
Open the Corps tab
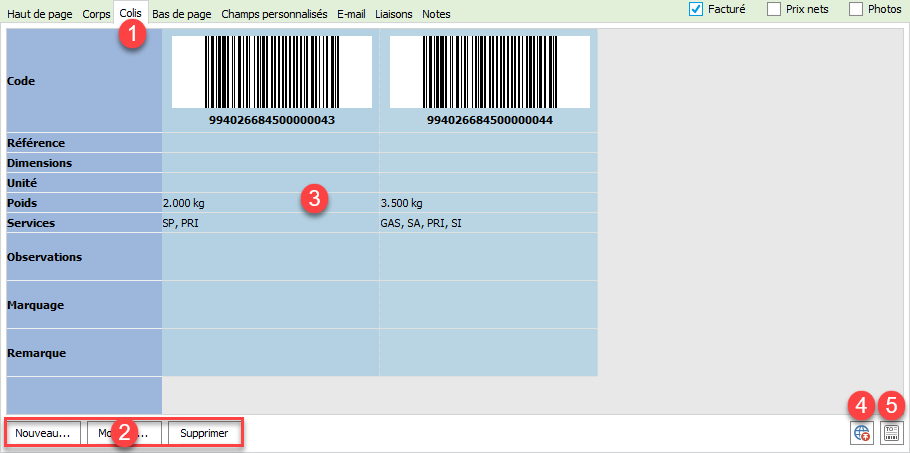tap(96, 14)
